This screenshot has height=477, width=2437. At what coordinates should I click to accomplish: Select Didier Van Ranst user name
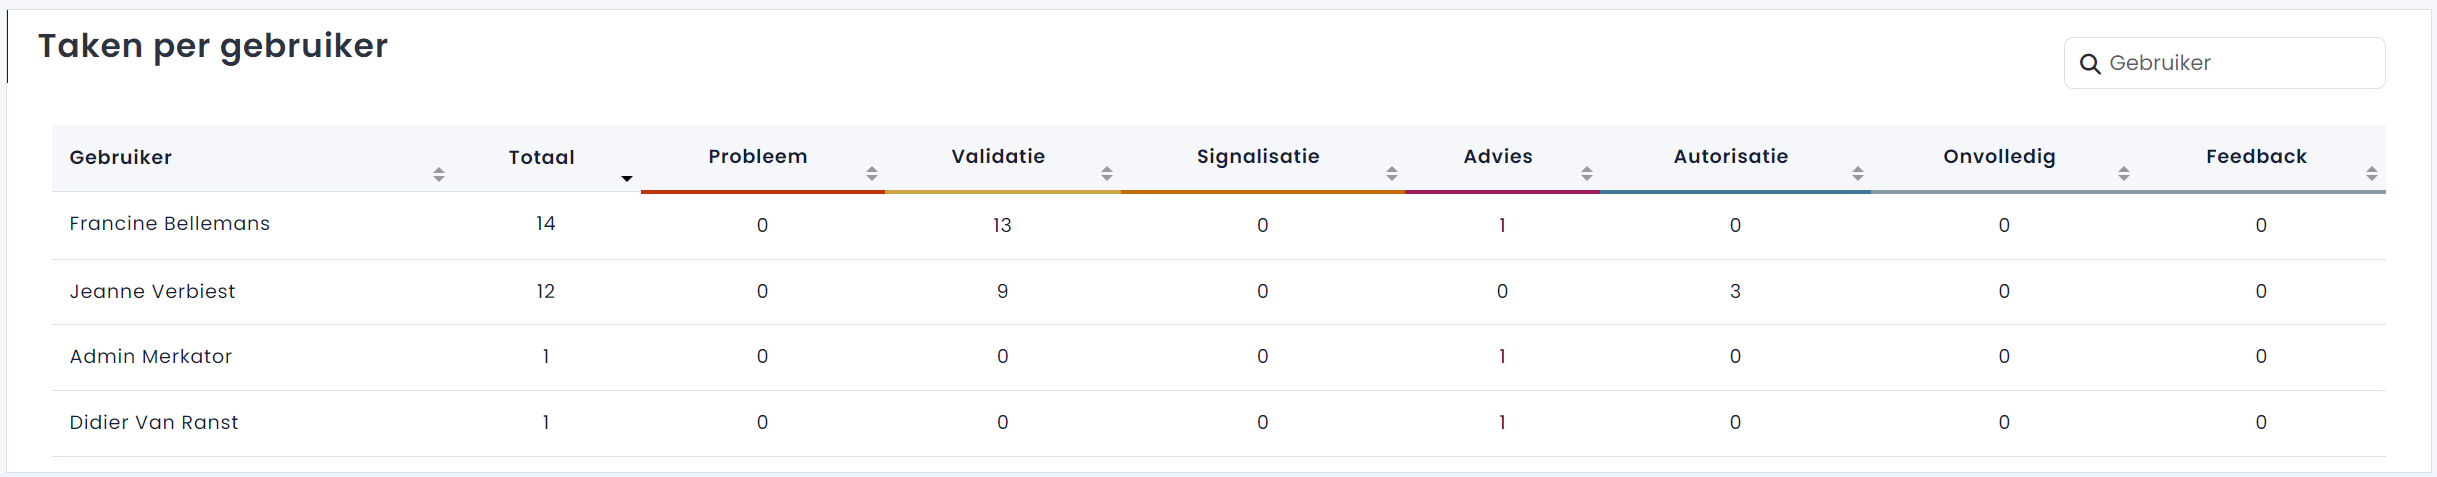pyautogui.click(x=154, y=423)
